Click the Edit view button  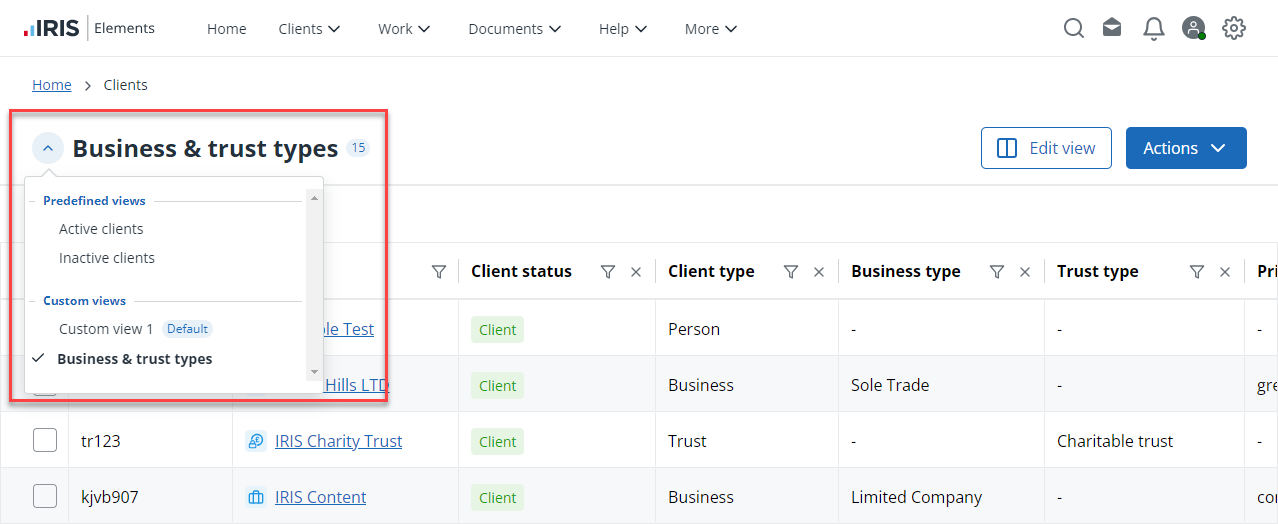pyautogui.click(x=1046, y=148)
